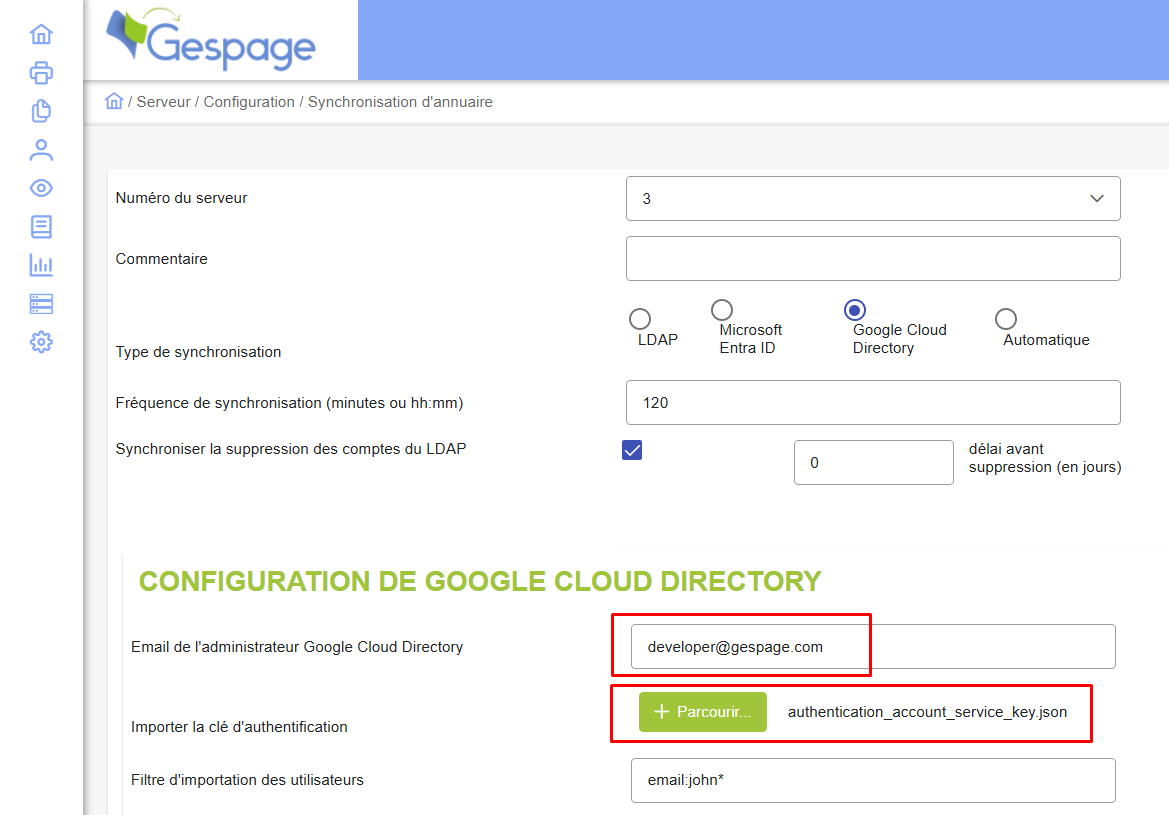Open the list report icon in the sidebar

click(41, 227)
